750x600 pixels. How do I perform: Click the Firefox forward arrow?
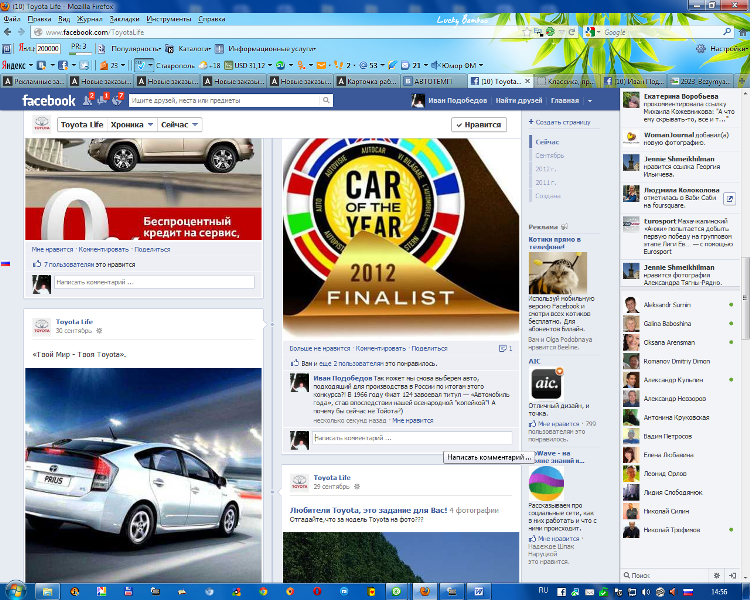pos(21,32)
